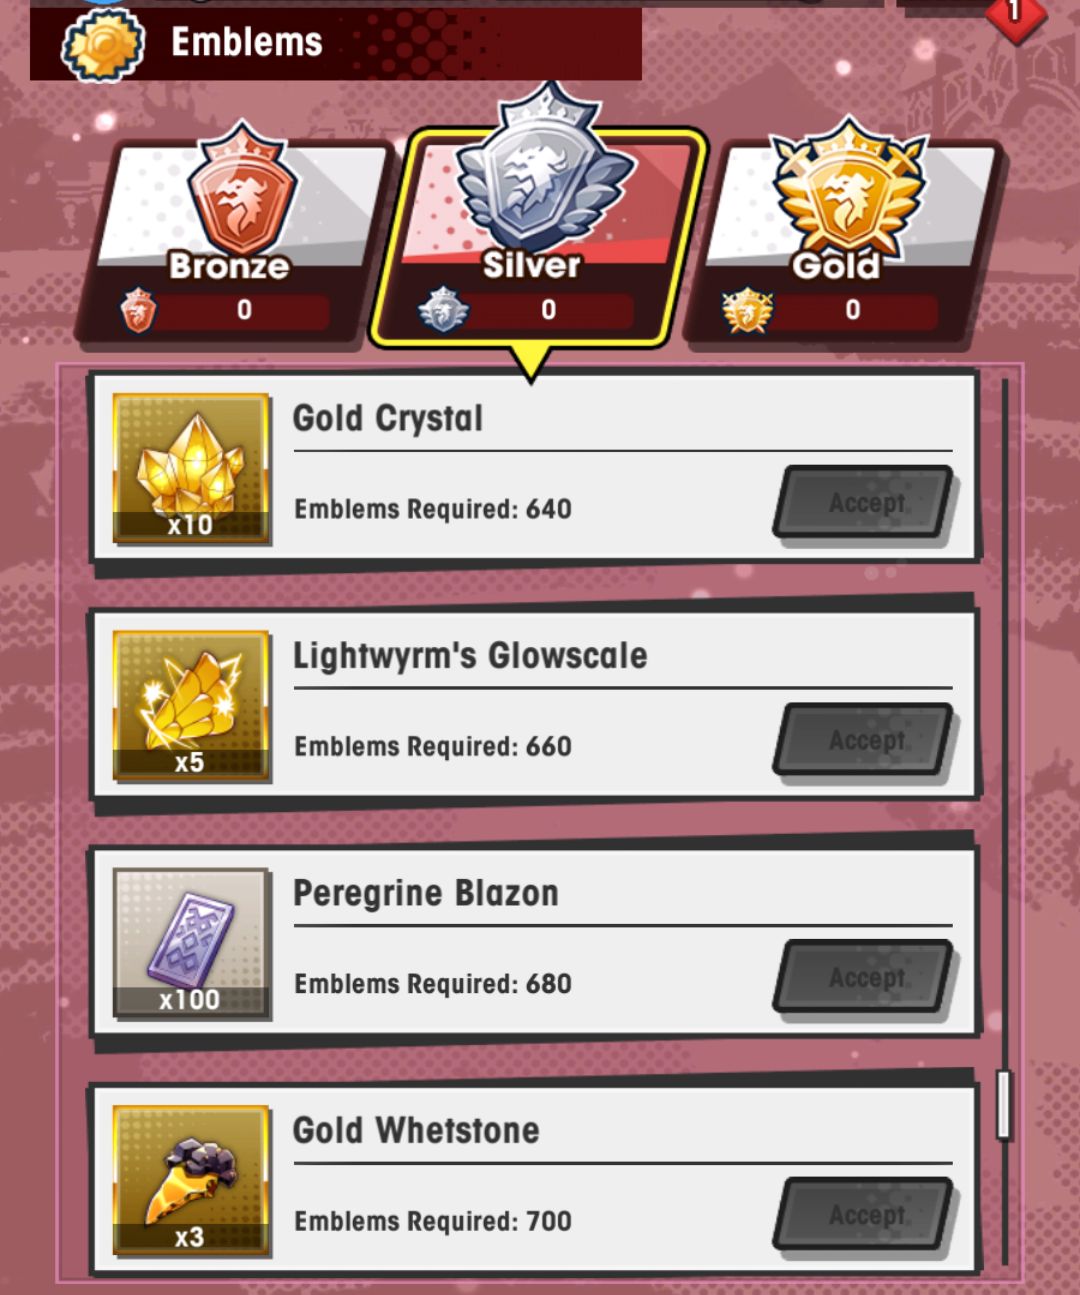The width and height of the screenshot is (1080, 1295).
Task: Click the red notification badge showing 1
Action: (x=1014, y=14)
